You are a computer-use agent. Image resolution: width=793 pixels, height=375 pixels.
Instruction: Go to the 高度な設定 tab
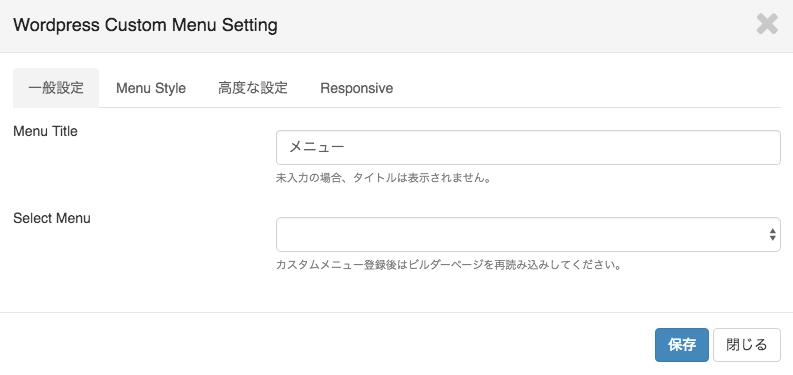253,88
